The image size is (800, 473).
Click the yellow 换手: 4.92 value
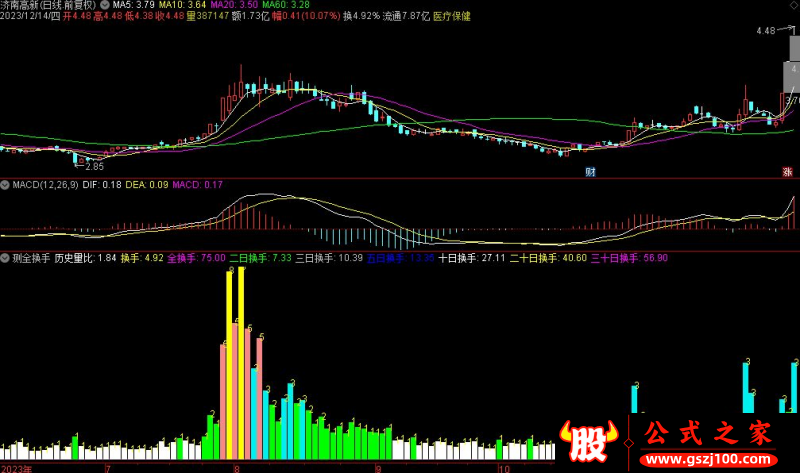point(142,258)
